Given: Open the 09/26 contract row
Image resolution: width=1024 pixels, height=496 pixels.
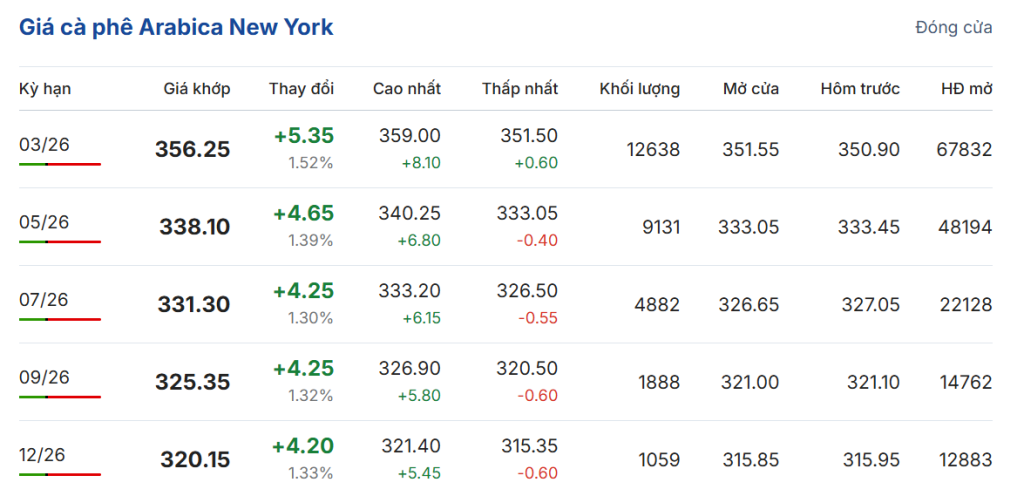Looking at the screenshot, I should click(x=44, y=377).
